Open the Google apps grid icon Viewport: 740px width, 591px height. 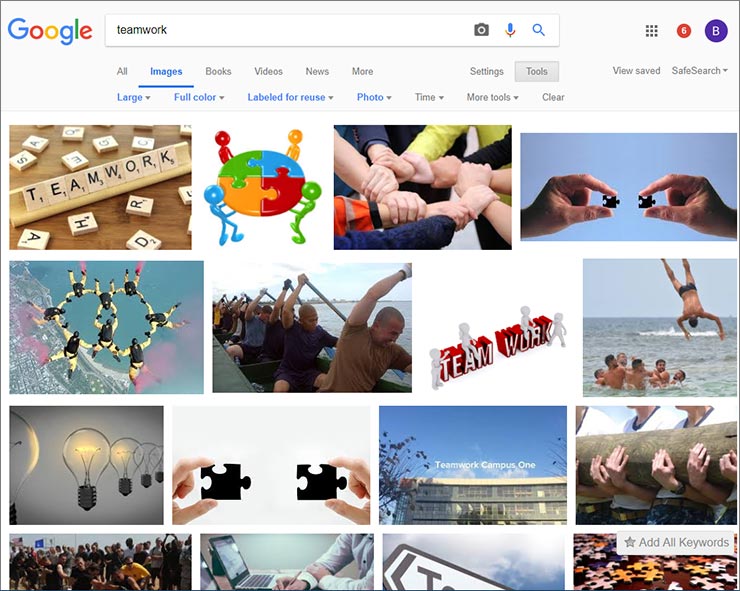click(x=652, y=31)
